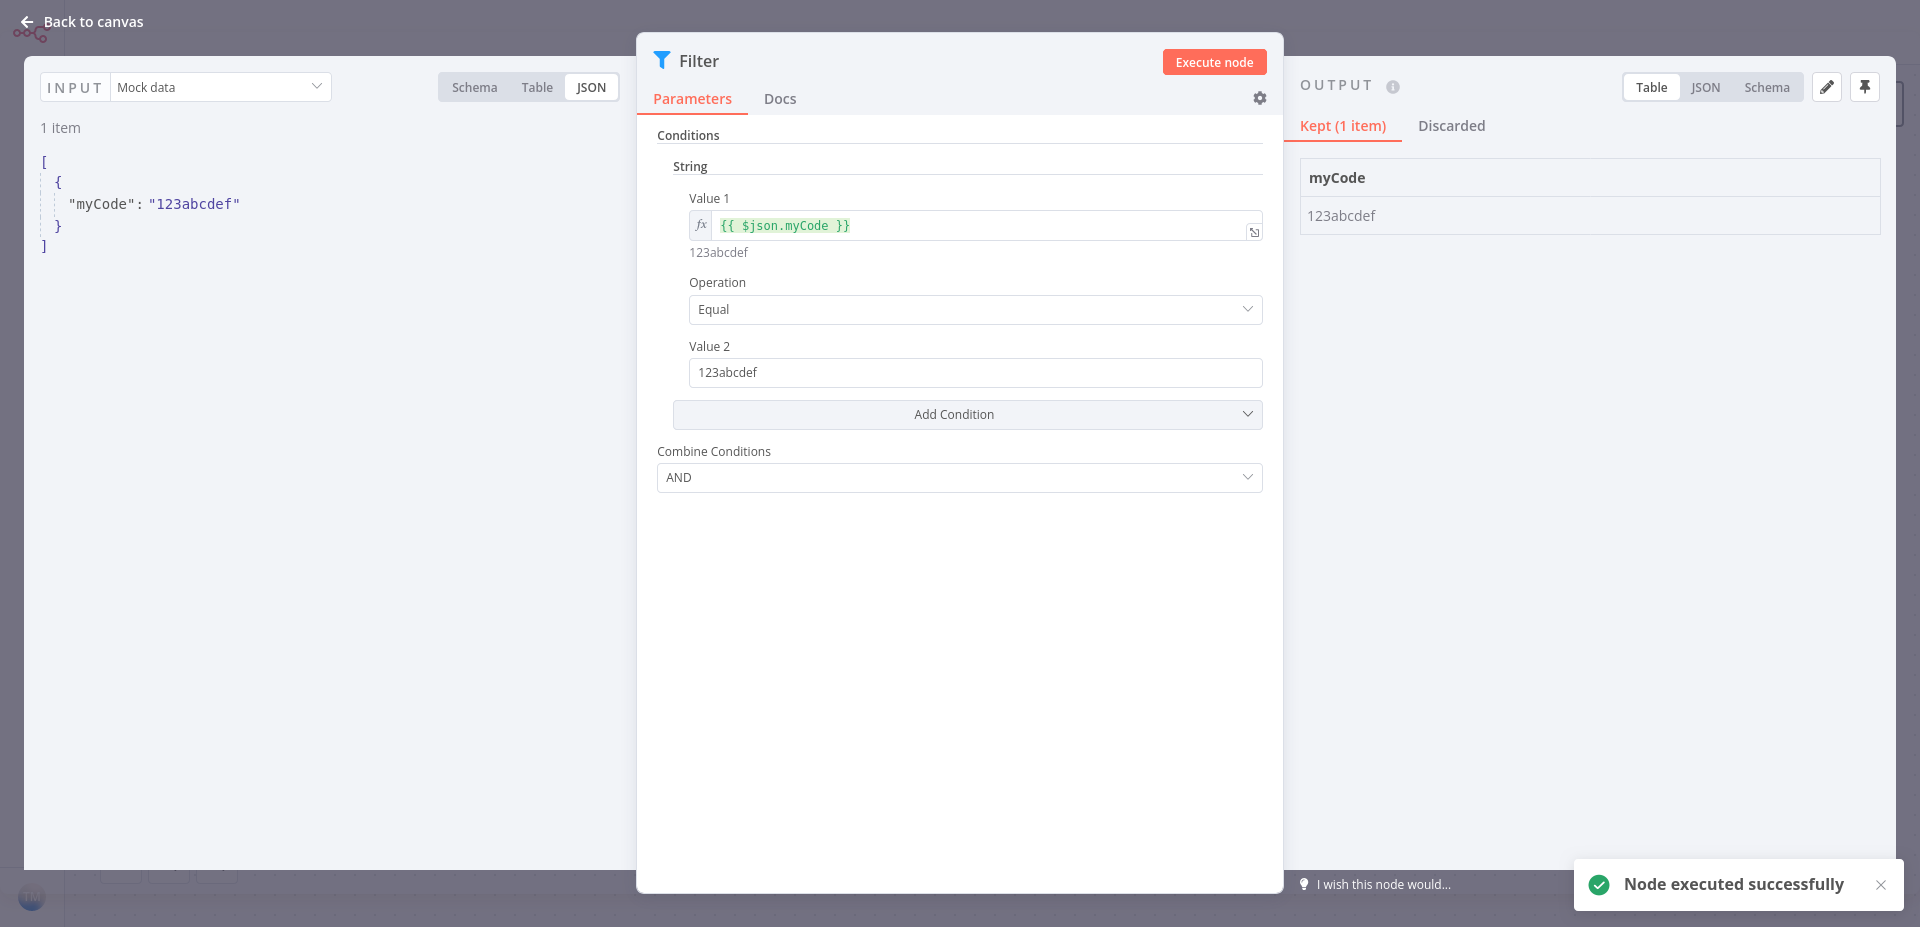Viewport: 1920px width, 927px height.
Task: Dismiss the success notification
Action: [1881, 885]
